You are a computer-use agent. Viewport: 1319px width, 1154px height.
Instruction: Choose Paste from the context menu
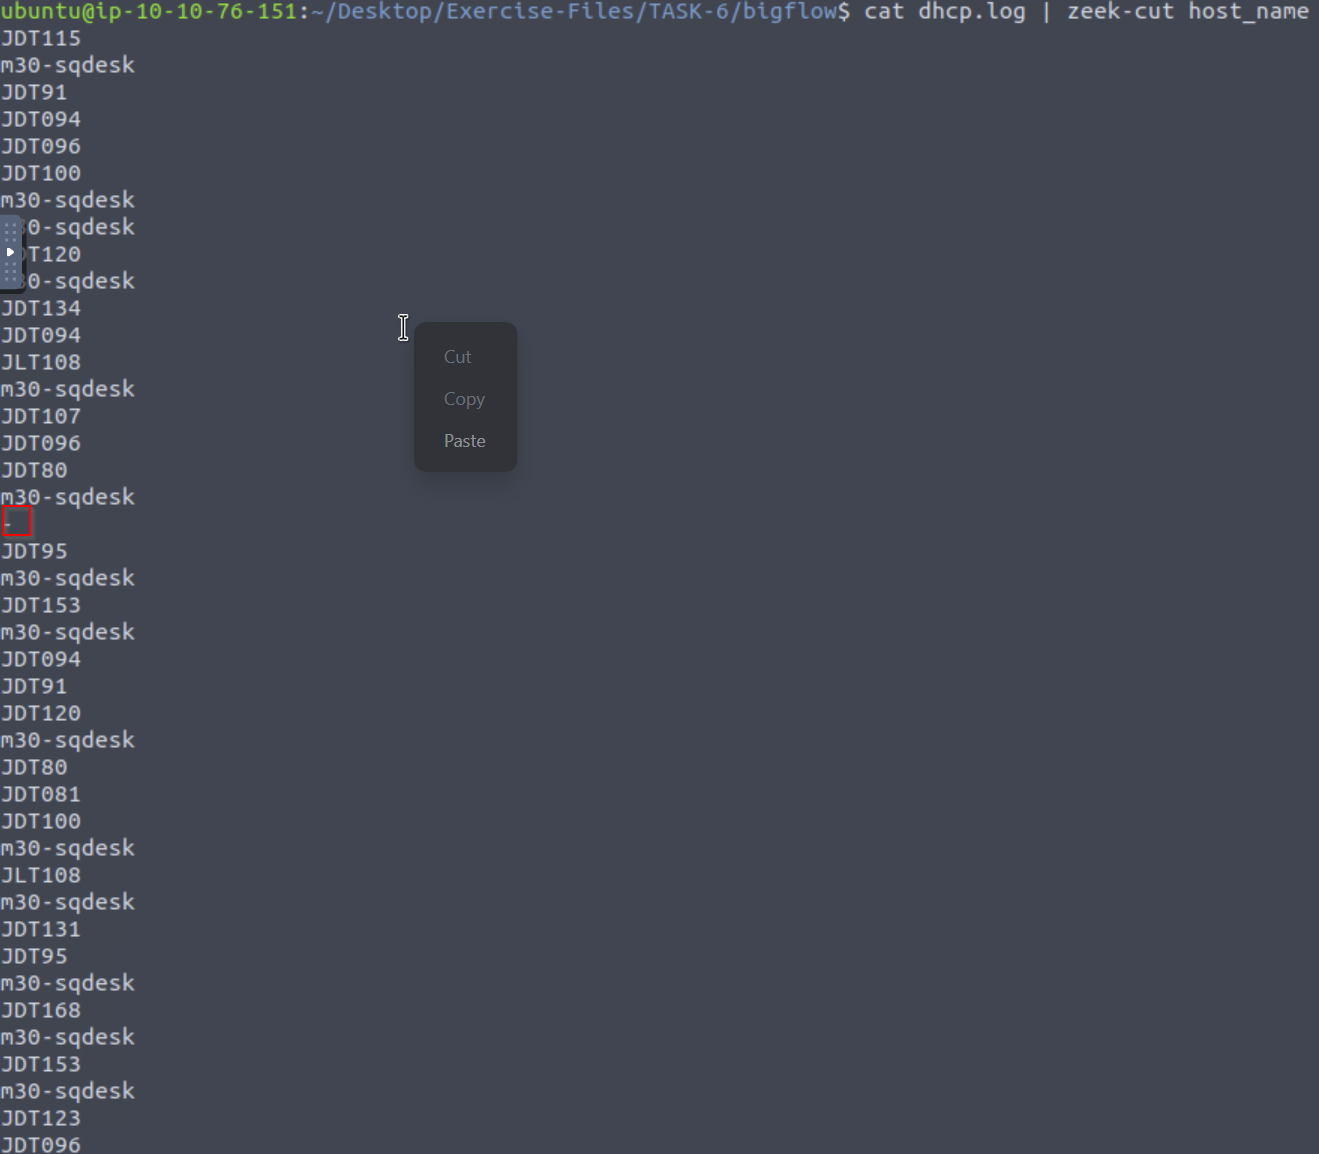coord(465,441)
